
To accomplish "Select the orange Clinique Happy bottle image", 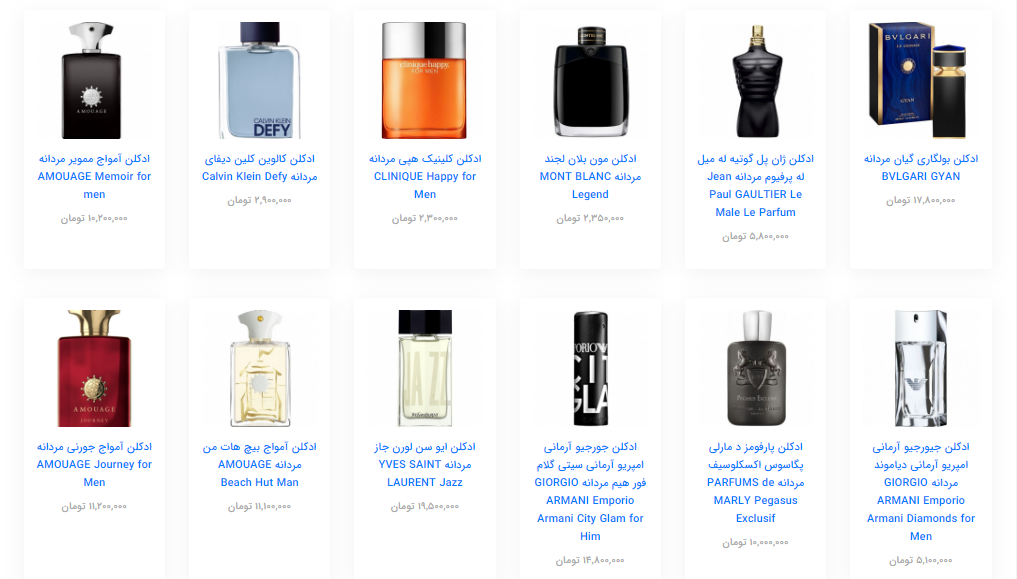I will tap(425, 80).
